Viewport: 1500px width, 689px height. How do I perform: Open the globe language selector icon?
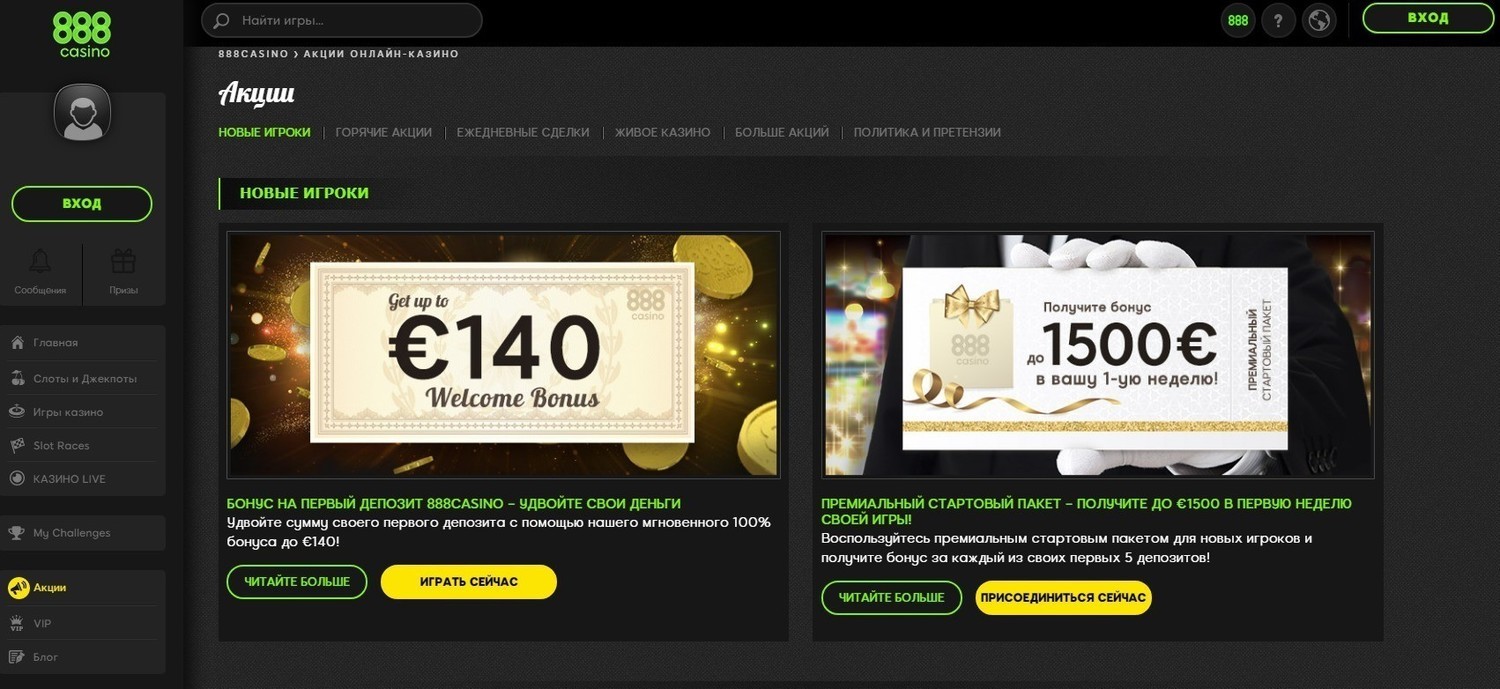(x=1320, y=20)
